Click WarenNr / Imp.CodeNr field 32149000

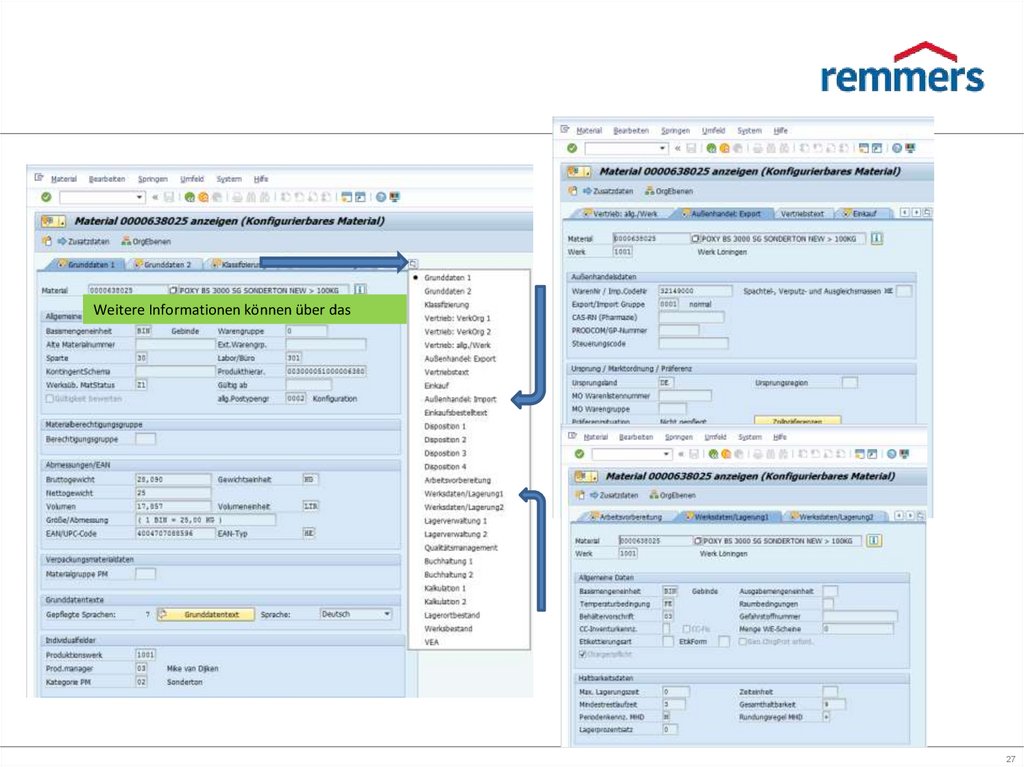click(x=695, y=291)
